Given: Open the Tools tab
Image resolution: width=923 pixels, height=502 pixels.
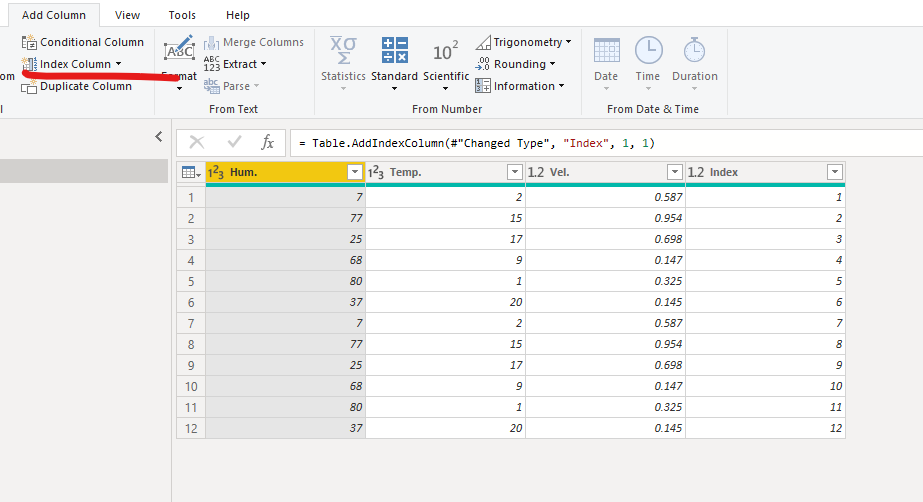Looking at the screenshot, I should (182, 15).
